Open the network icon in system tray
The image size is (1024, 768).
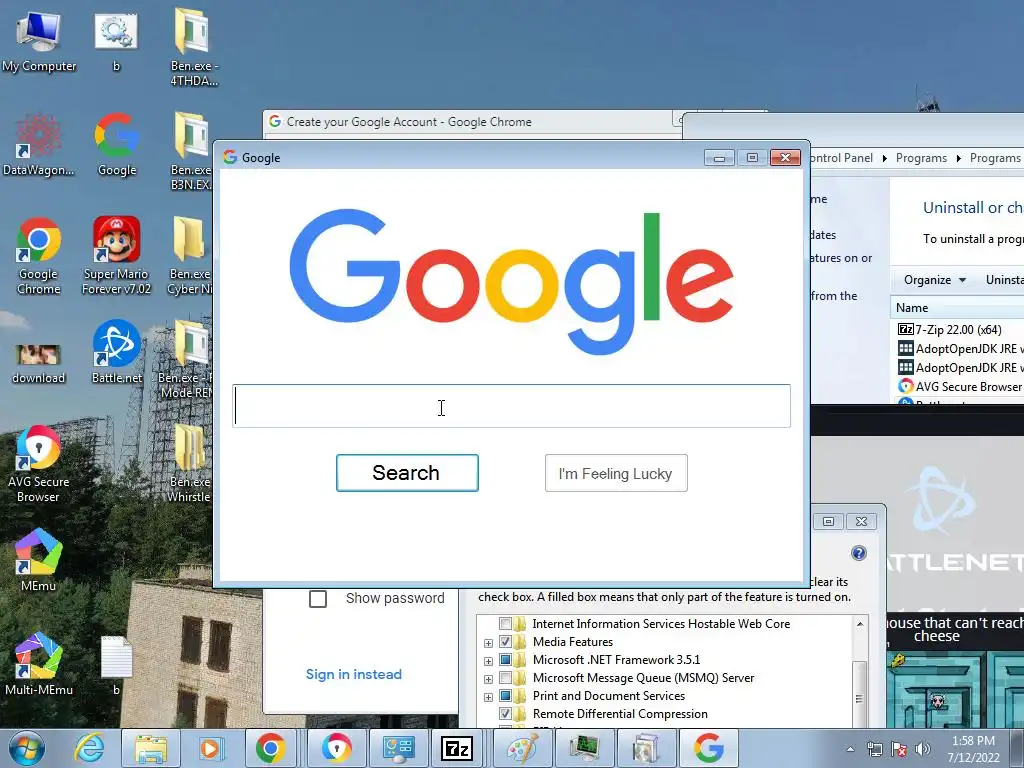[x=874, y=749]
